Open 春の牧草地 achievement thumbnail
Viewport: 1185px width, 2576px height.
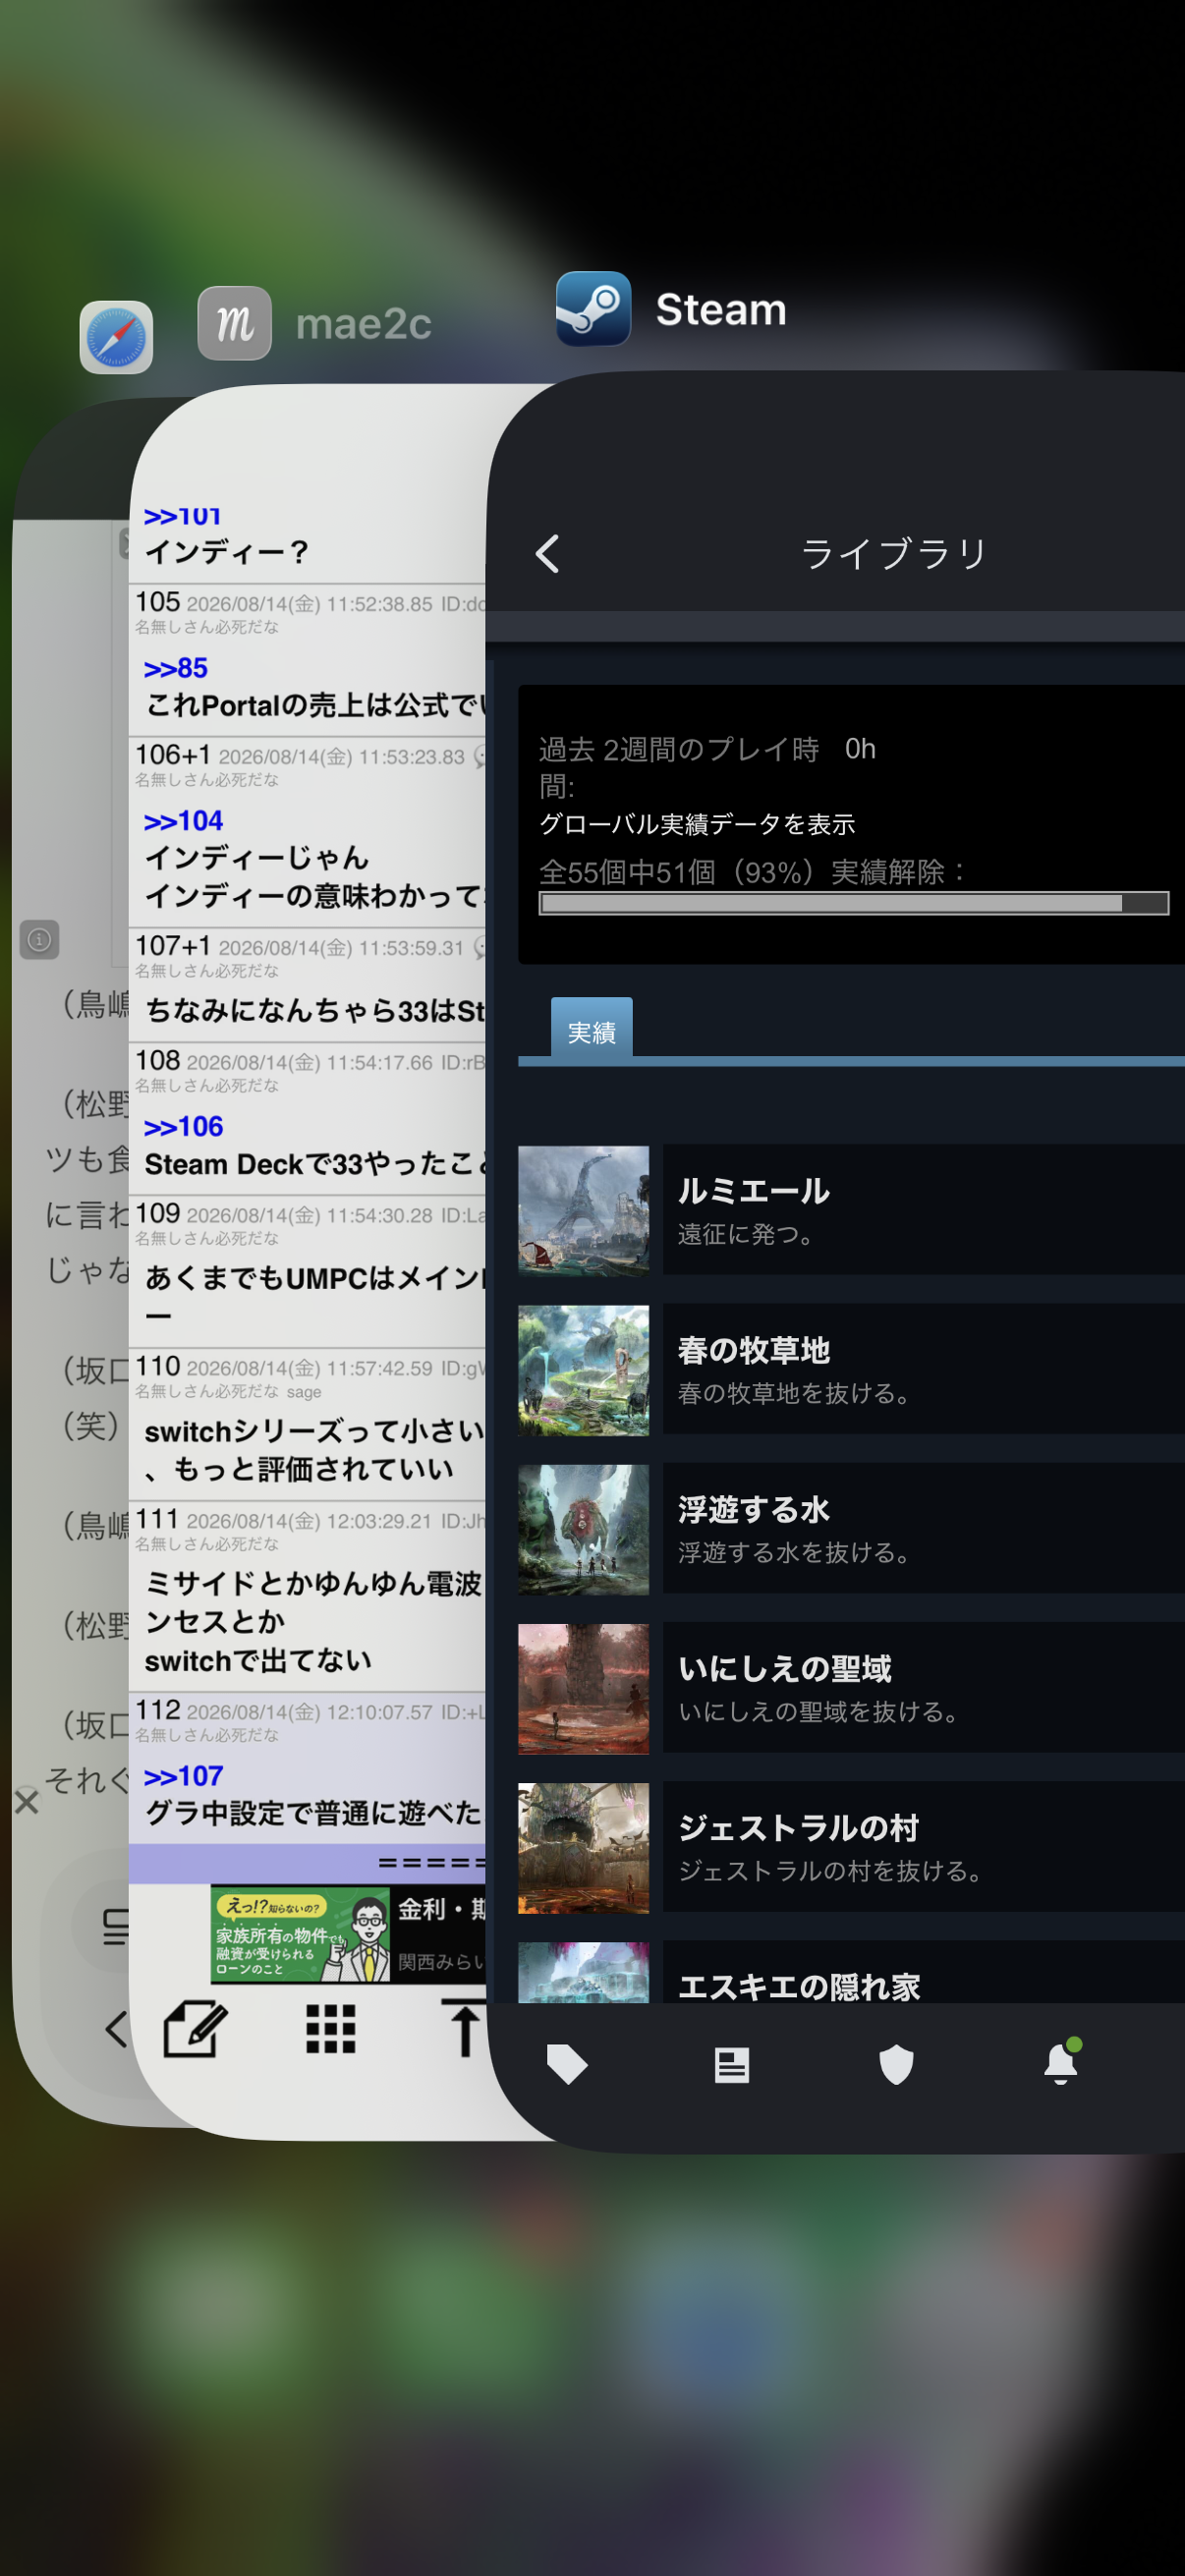(x=584, y=1370)
